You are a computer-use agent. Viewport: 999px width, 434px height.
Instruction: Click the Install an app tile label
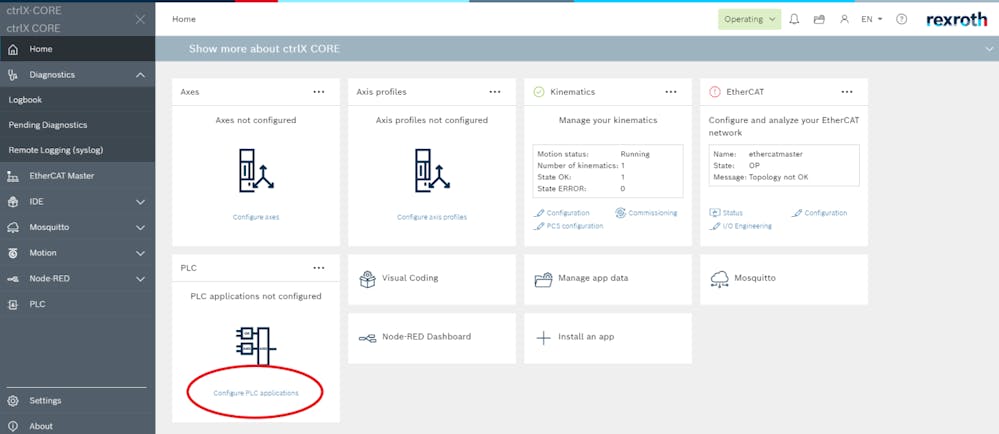click(586, 336)
